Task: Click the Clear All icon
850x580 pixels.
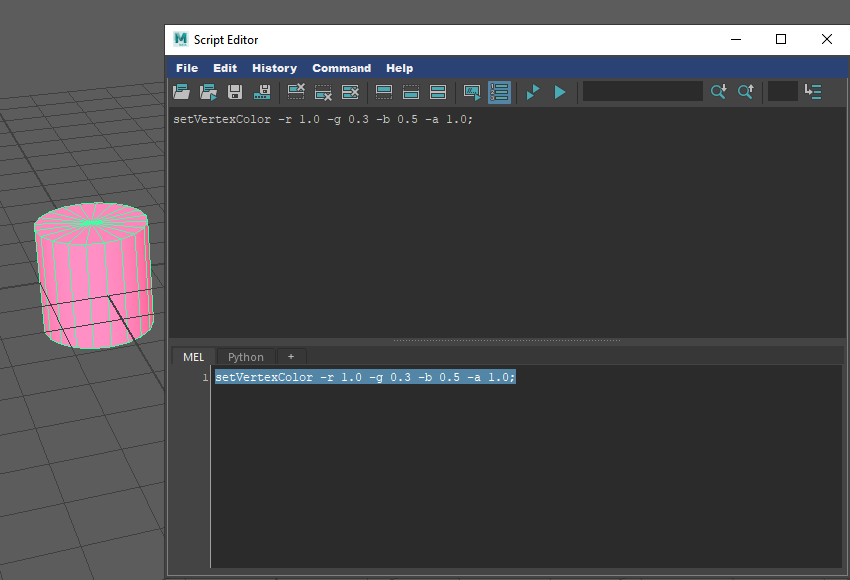Action: point(350,92)
